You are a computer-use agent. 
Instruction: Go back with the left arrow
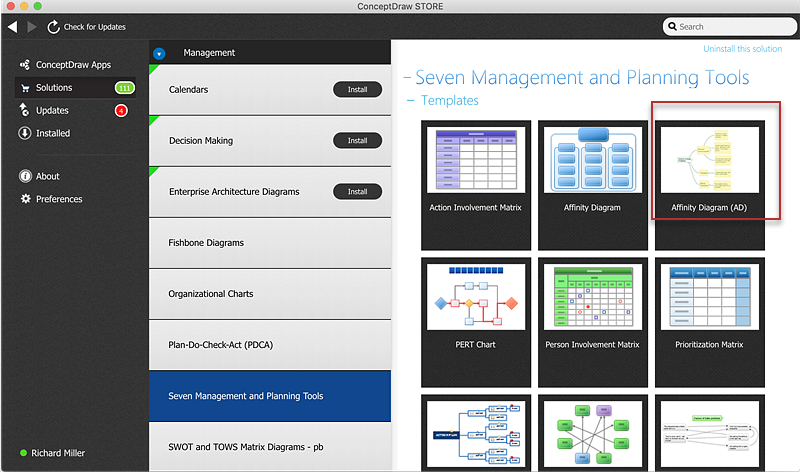coord(13,27)
